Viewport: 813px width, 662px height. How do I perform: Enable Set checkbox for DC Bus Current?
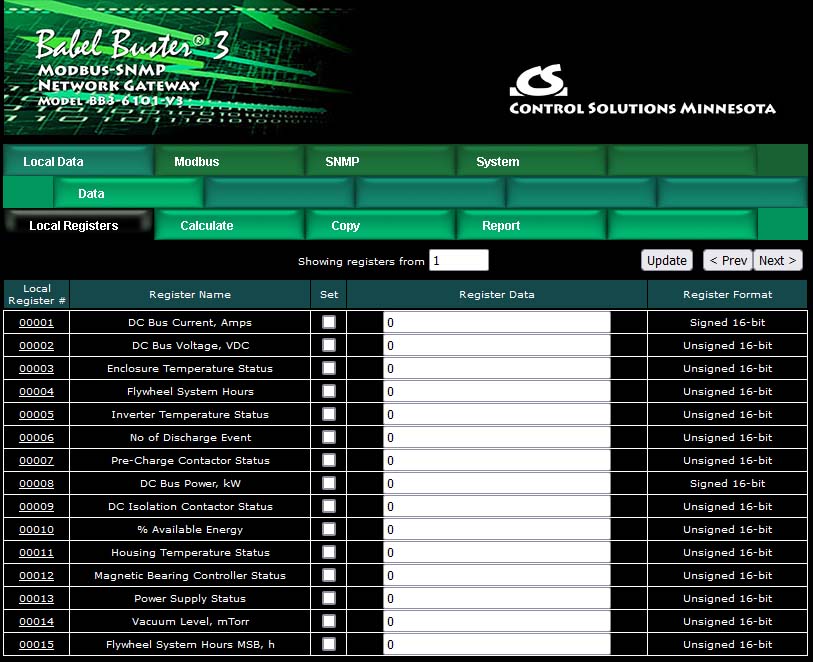click(329, 322)
